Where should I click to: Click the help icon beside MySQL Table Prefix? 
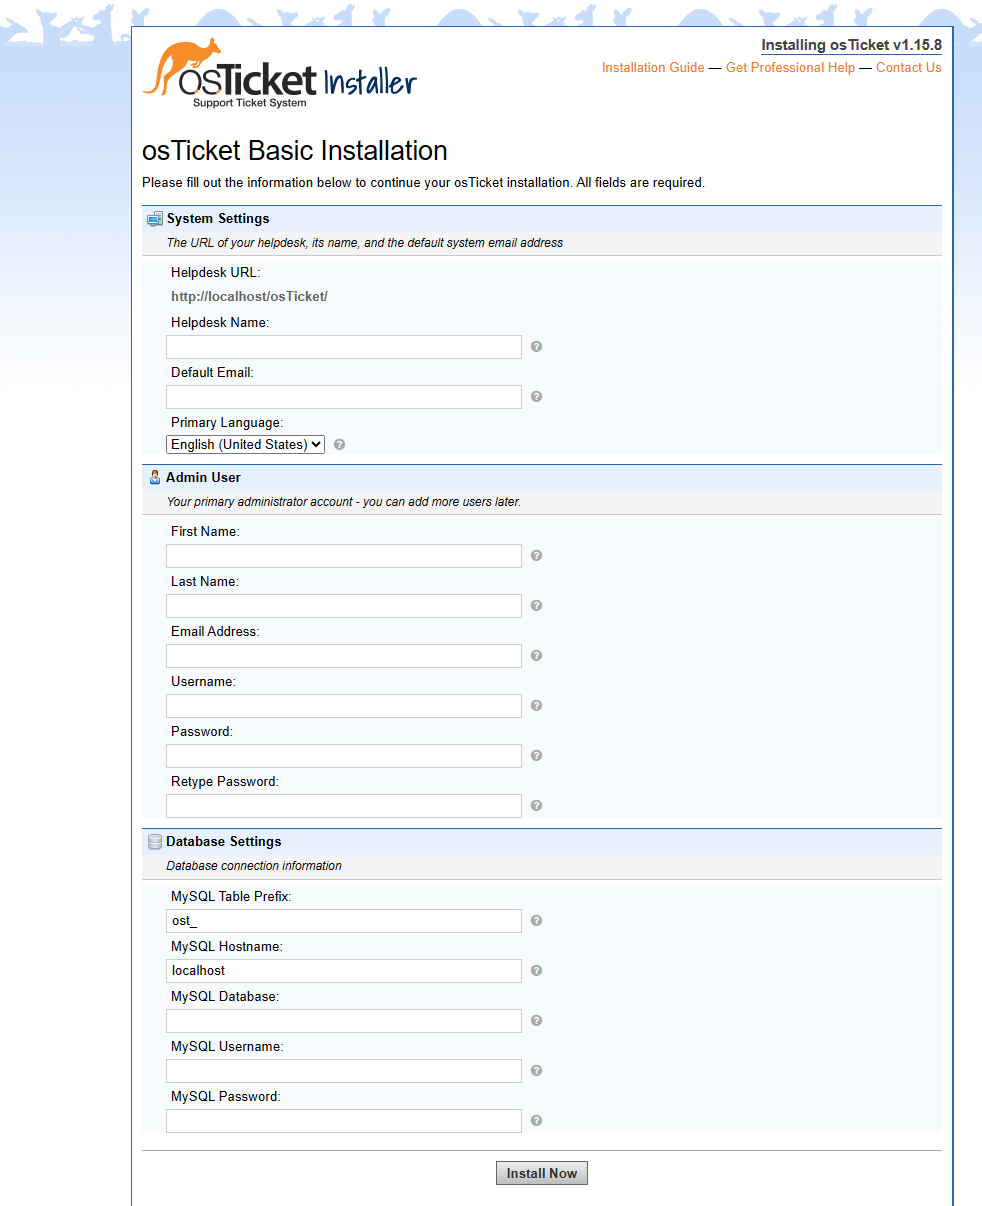click(536, 920)
